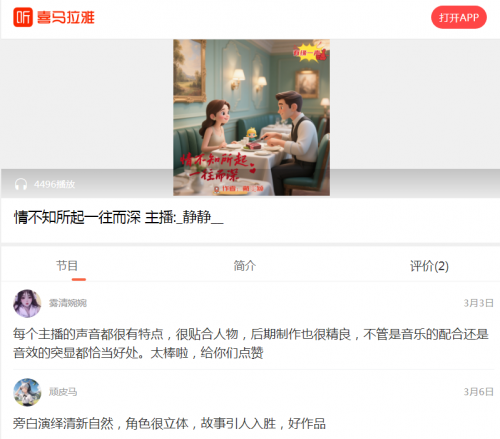
Task: Click the orange 听 Ximalaya logo icon
Action: 23,17
